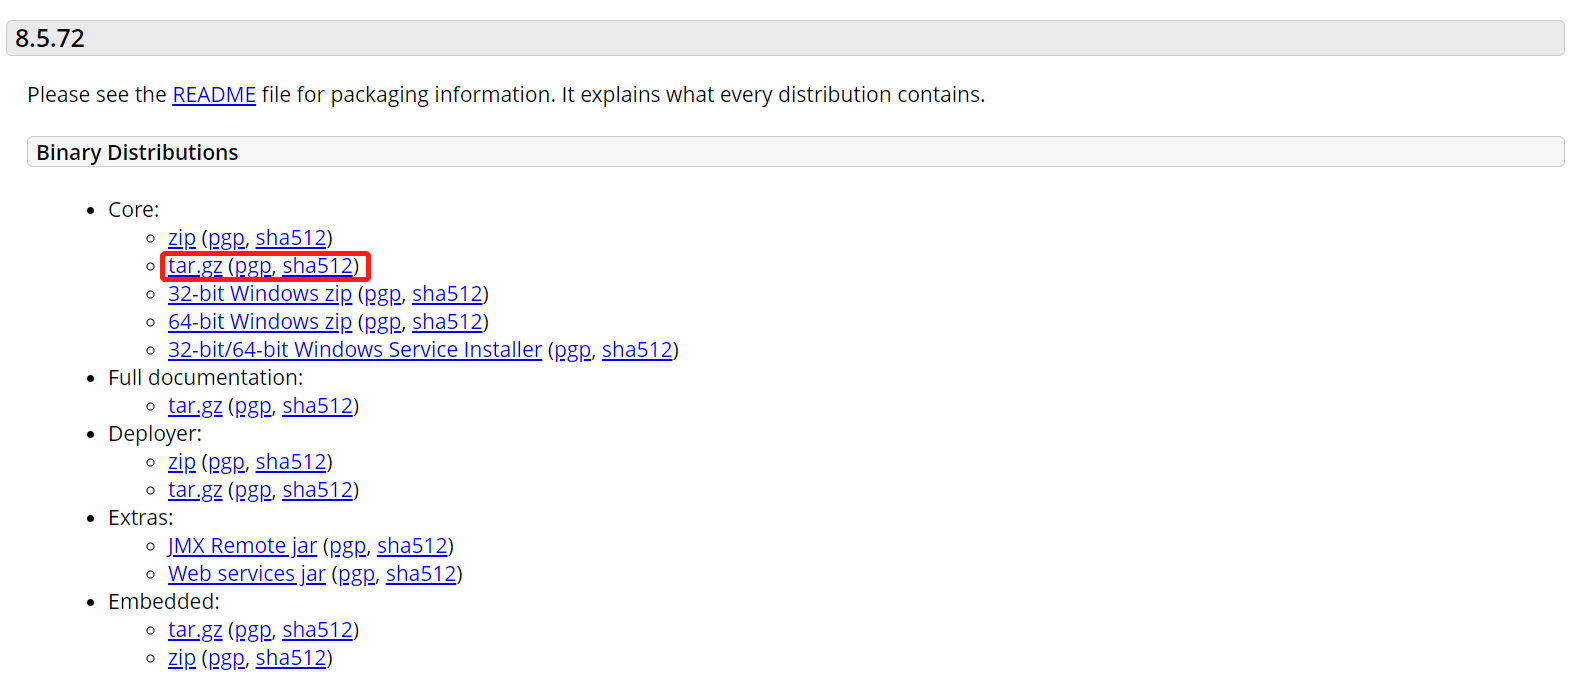Open the pgp for Windows Service Installer

click(573, 350)
